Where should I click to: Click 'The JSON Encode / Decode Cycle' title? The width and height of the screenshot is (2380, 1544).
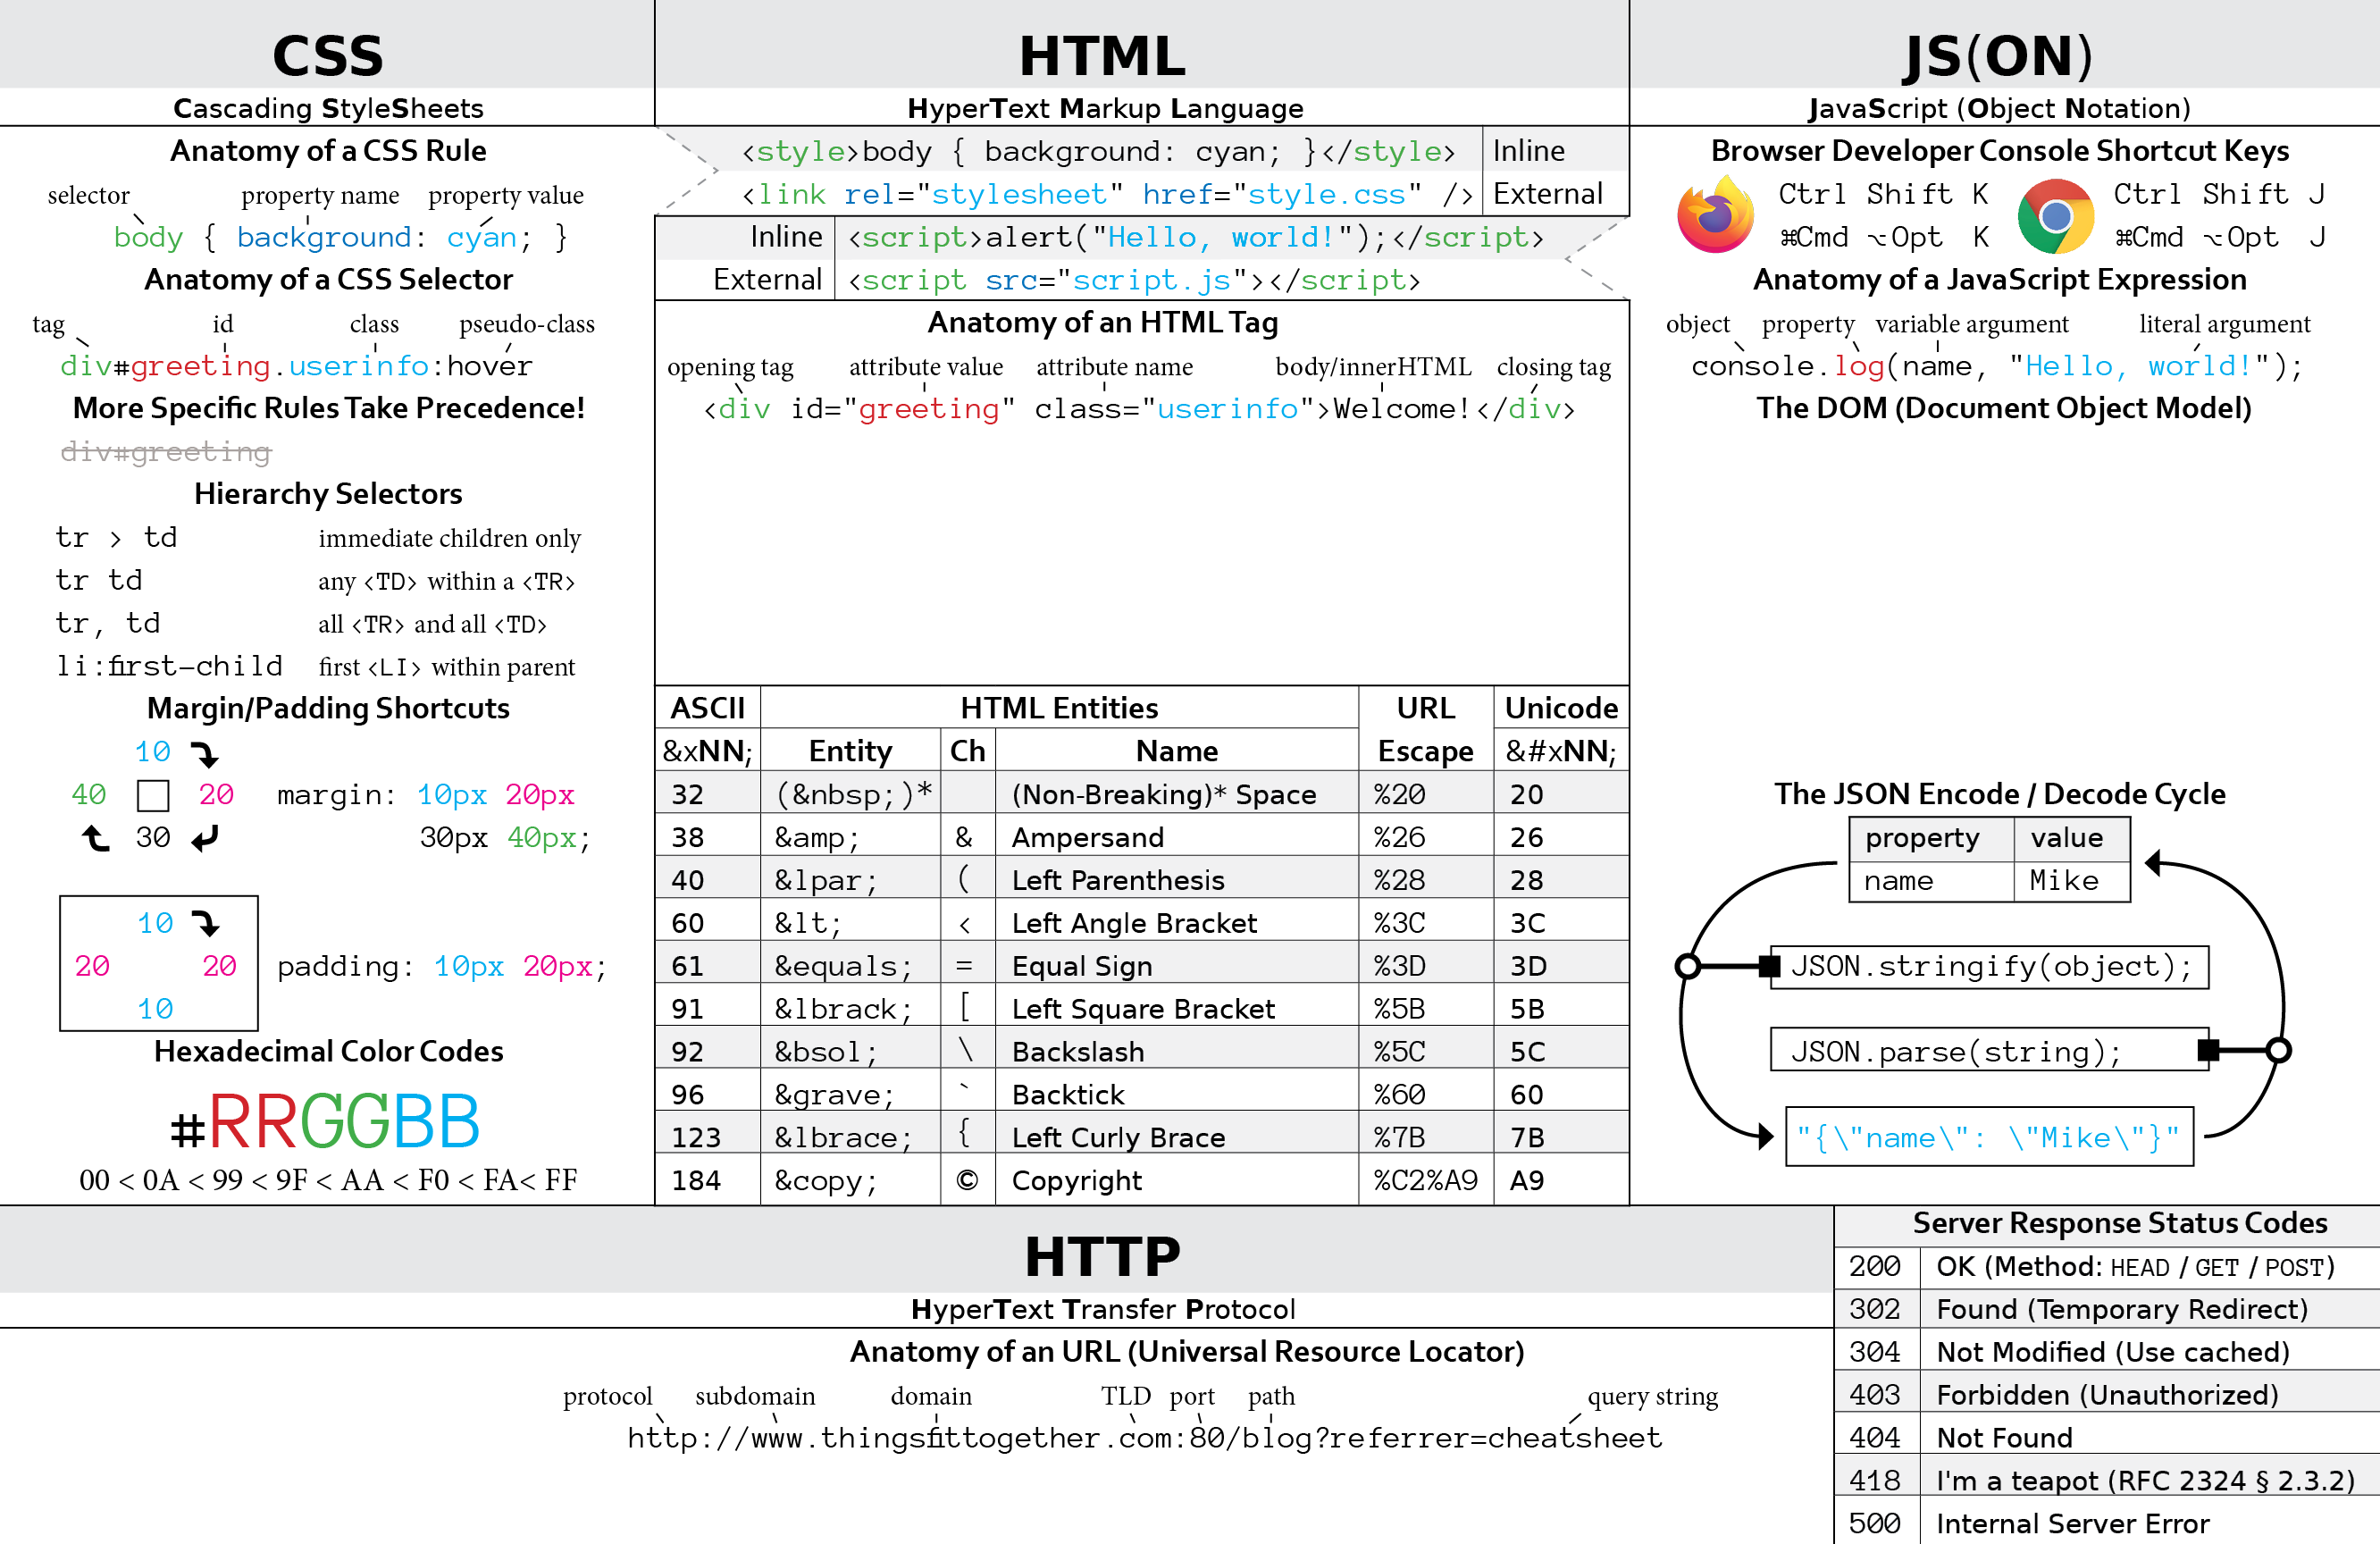1999,795
